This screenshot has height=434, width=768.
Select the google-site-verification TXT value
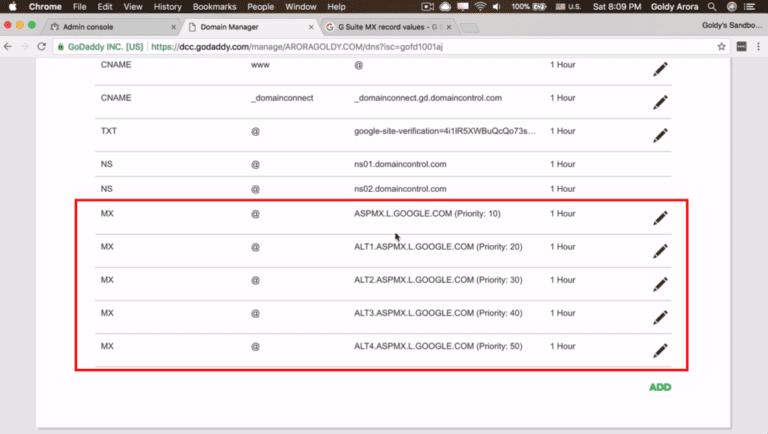tap(445, 131)
